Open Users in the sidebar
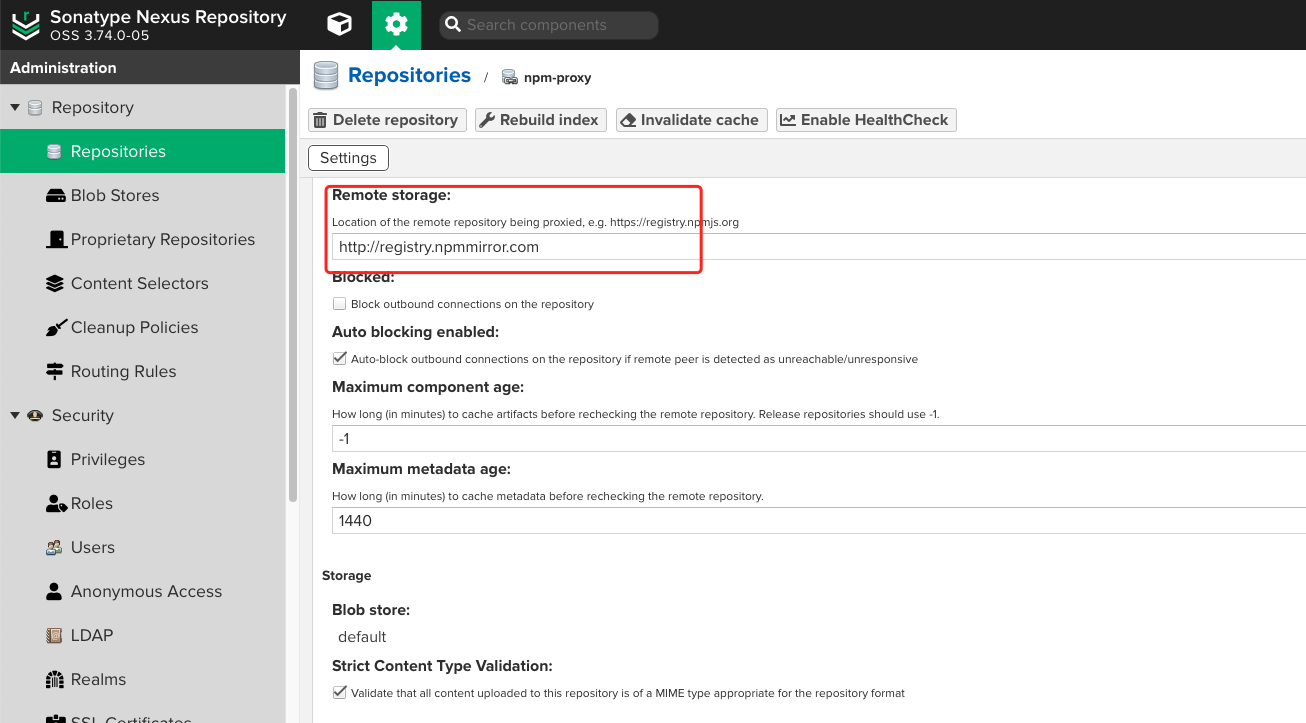 142,548
